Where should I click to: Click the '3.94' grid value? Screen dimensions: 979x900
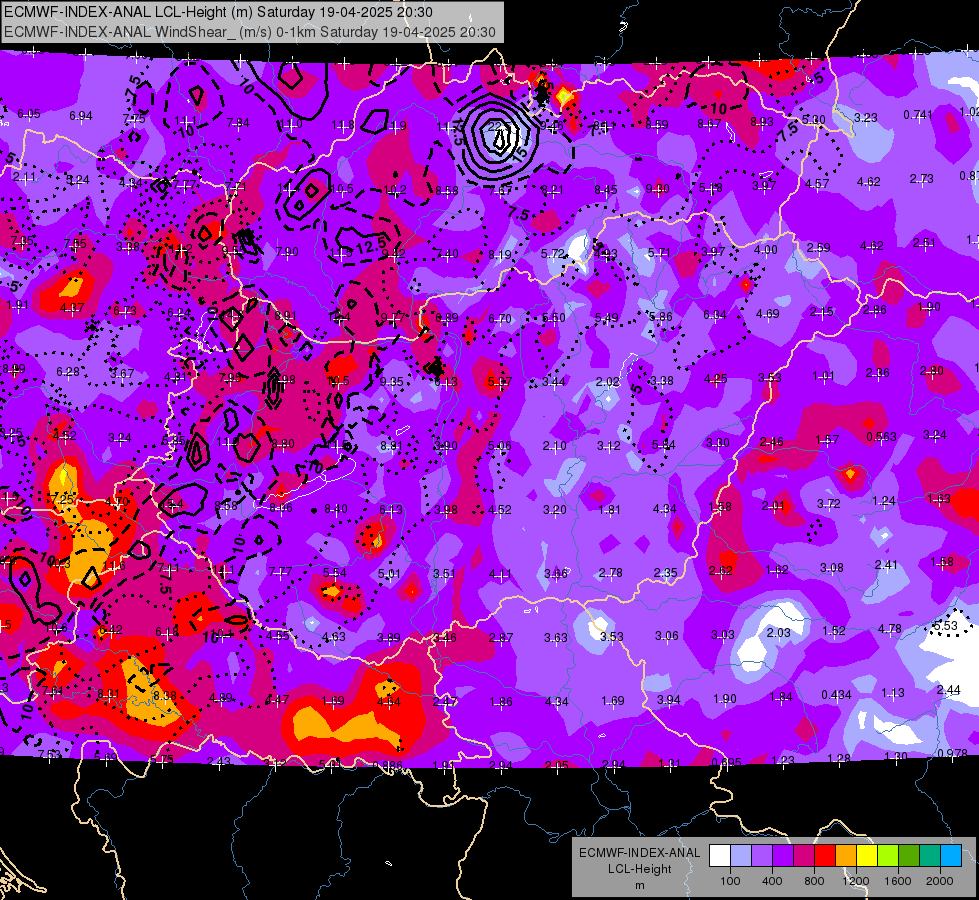click(669, 700)
